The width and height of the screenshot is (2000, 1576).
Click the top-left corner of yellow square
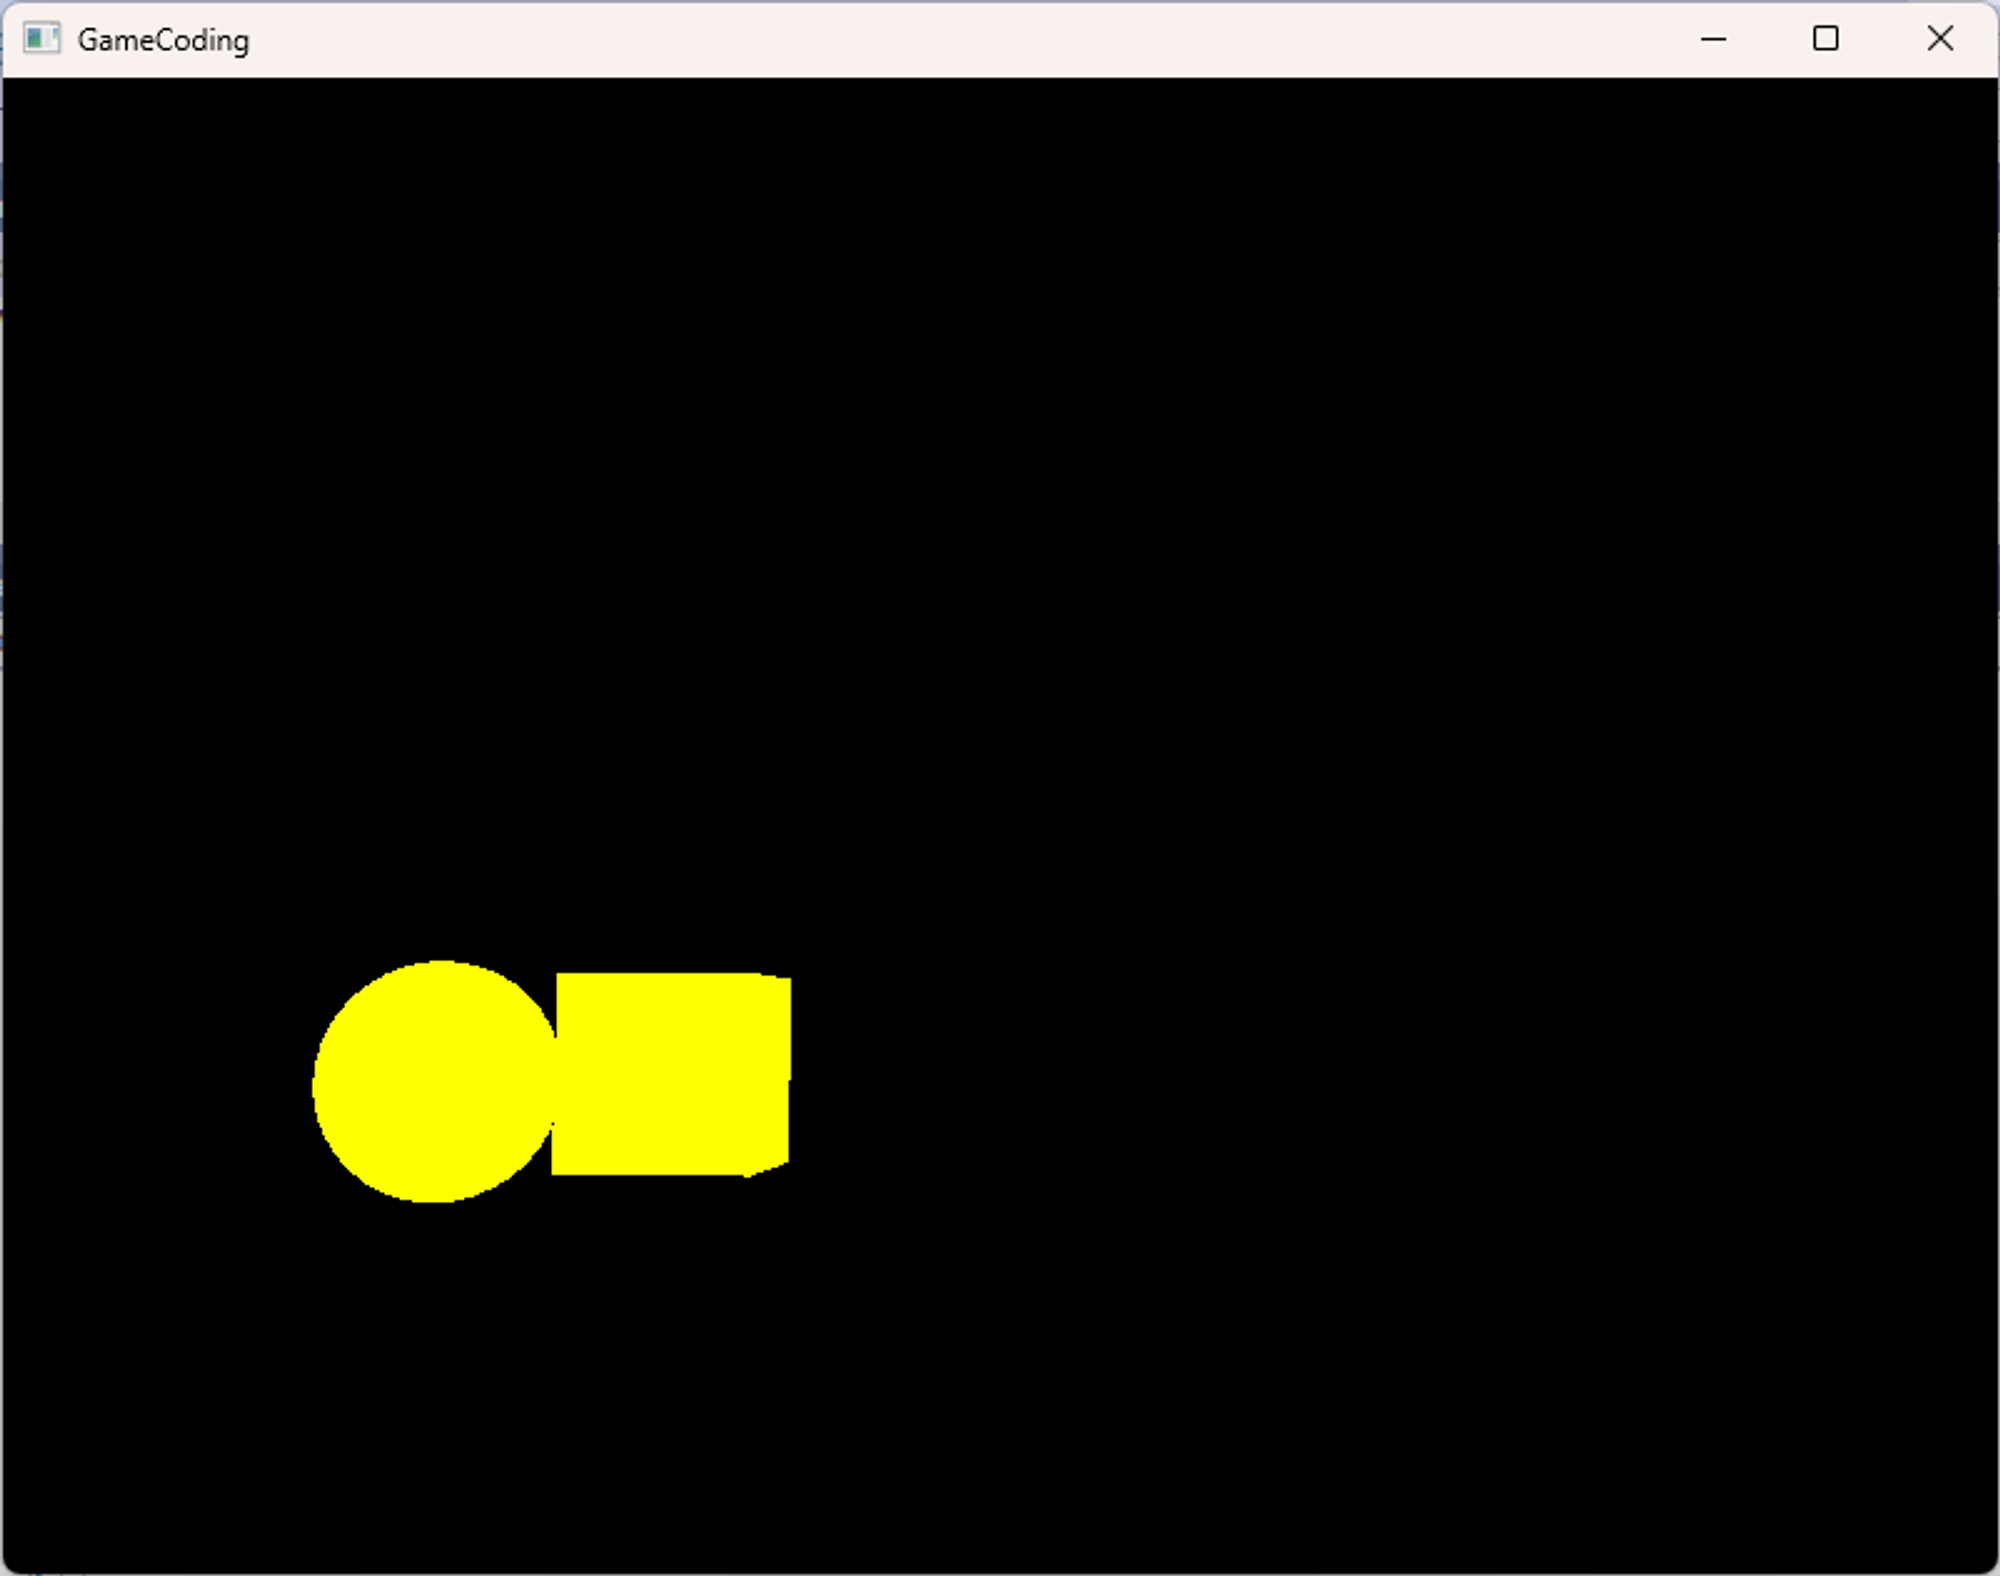tap(560, 976)
